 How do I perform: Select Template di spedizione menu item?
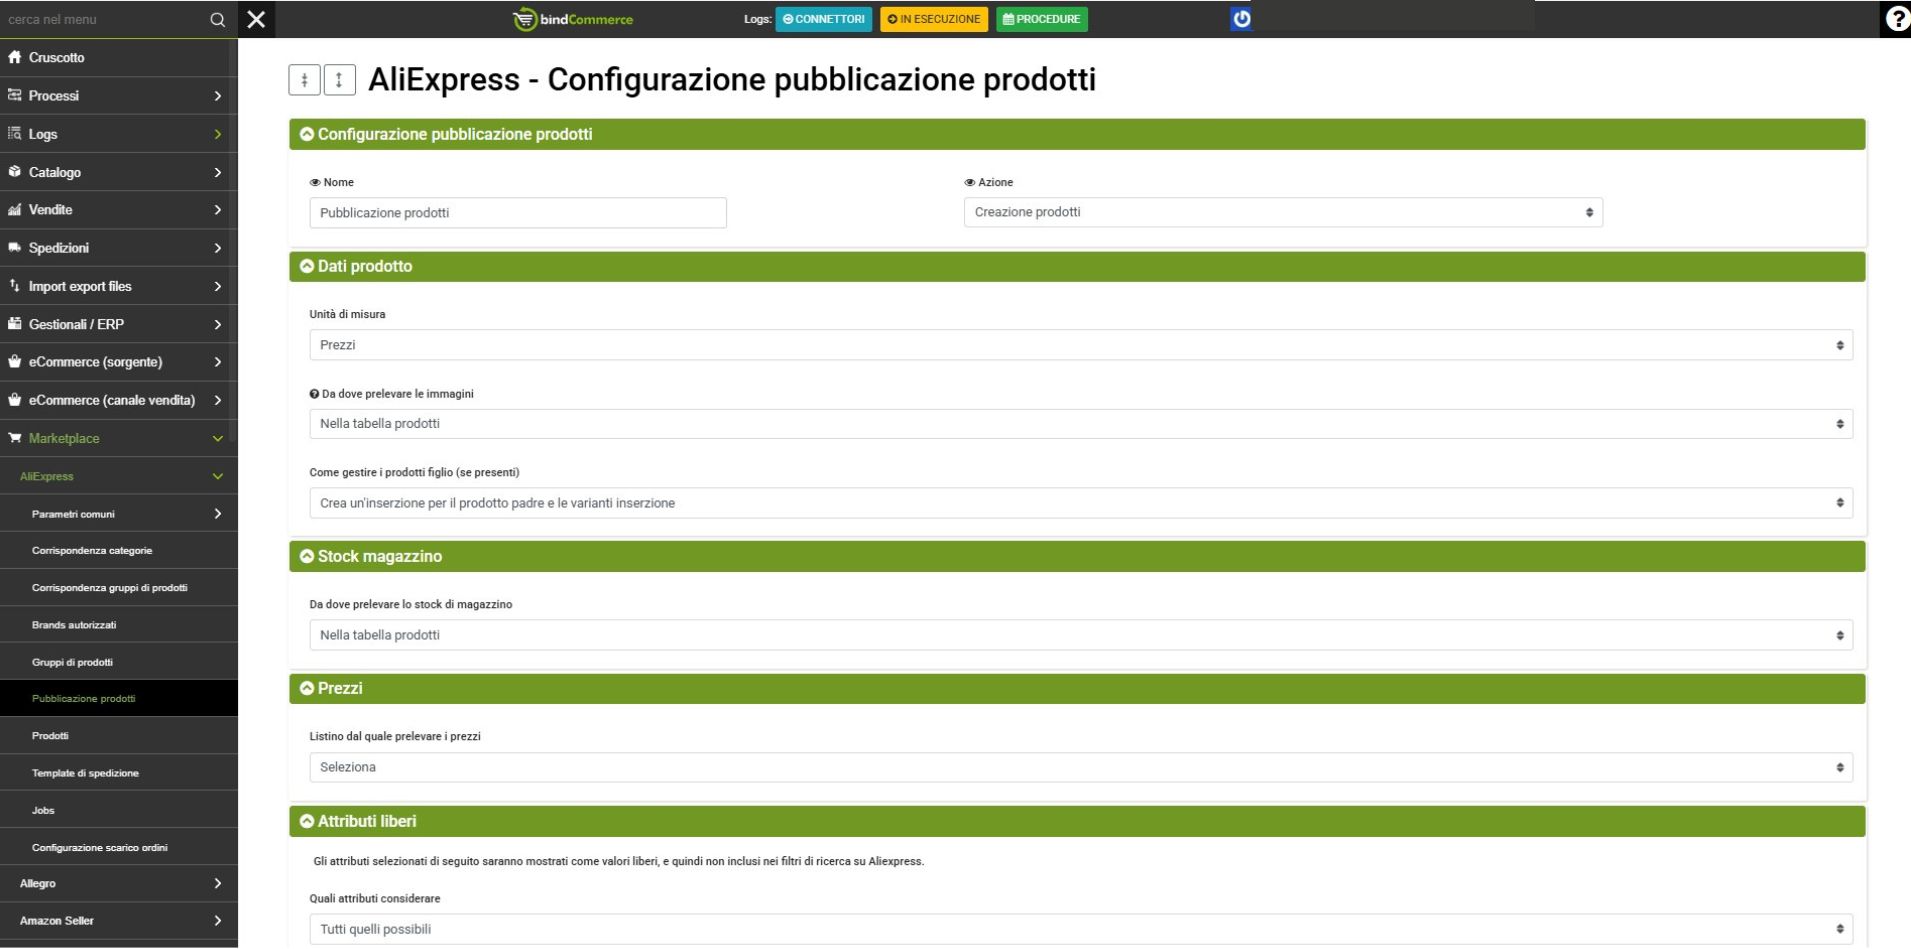pos(85,773)
